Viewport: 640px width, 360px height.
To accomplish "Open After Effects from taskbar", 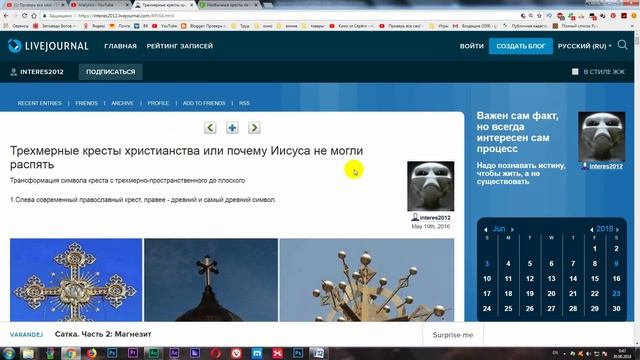I will click(x=174, y=353).
